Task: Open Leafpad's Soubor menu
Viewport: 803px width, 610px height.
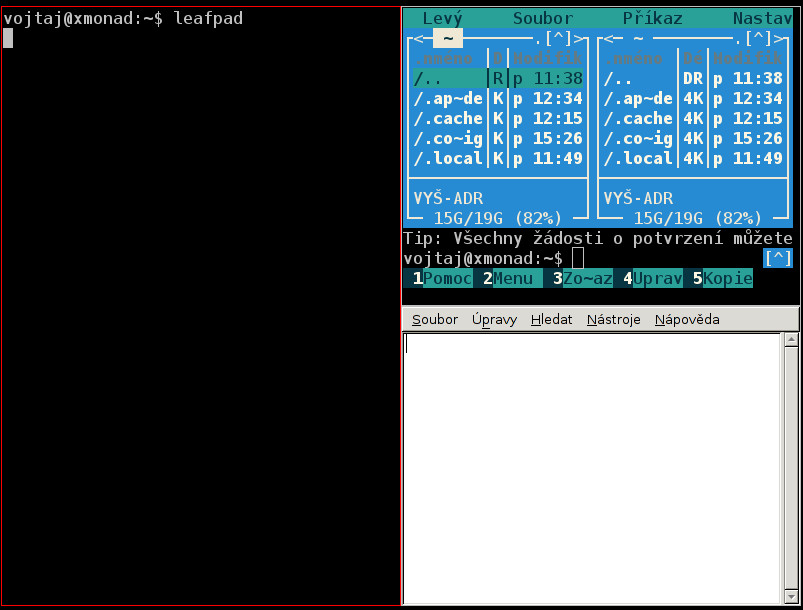Action: pos(434,319)
